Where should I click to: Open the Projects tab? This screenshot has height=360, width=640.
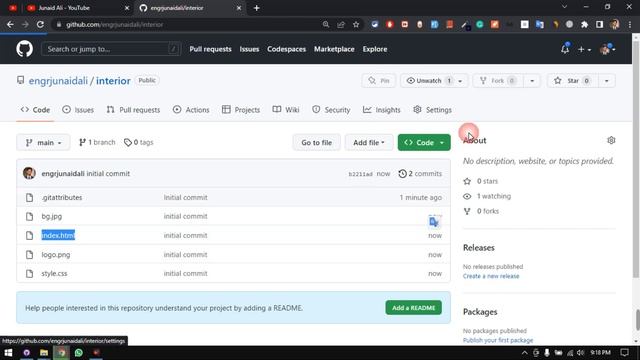pos(241,110)
